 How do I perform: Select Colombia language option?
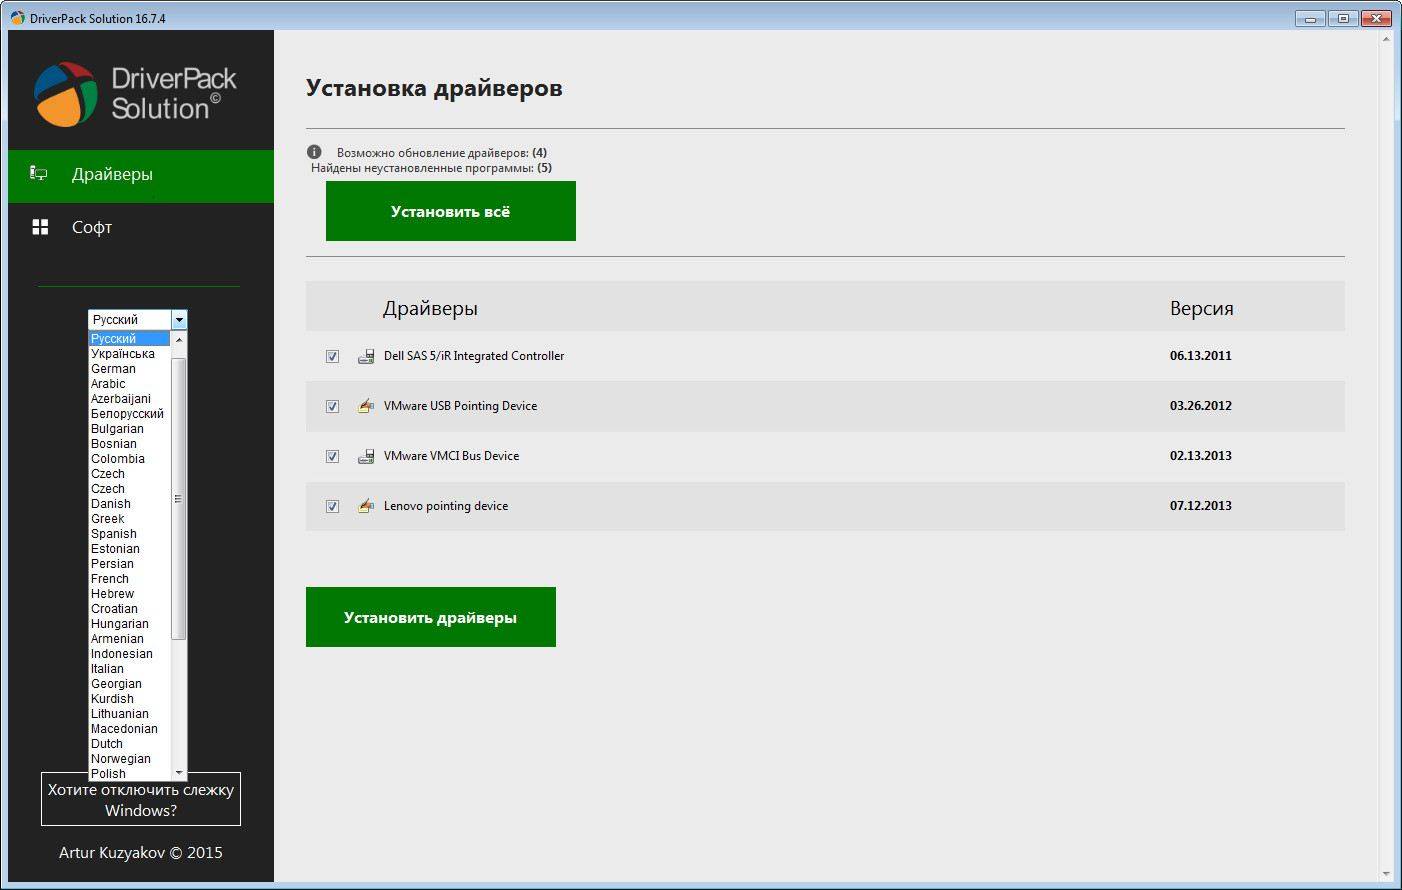(130, 458)
